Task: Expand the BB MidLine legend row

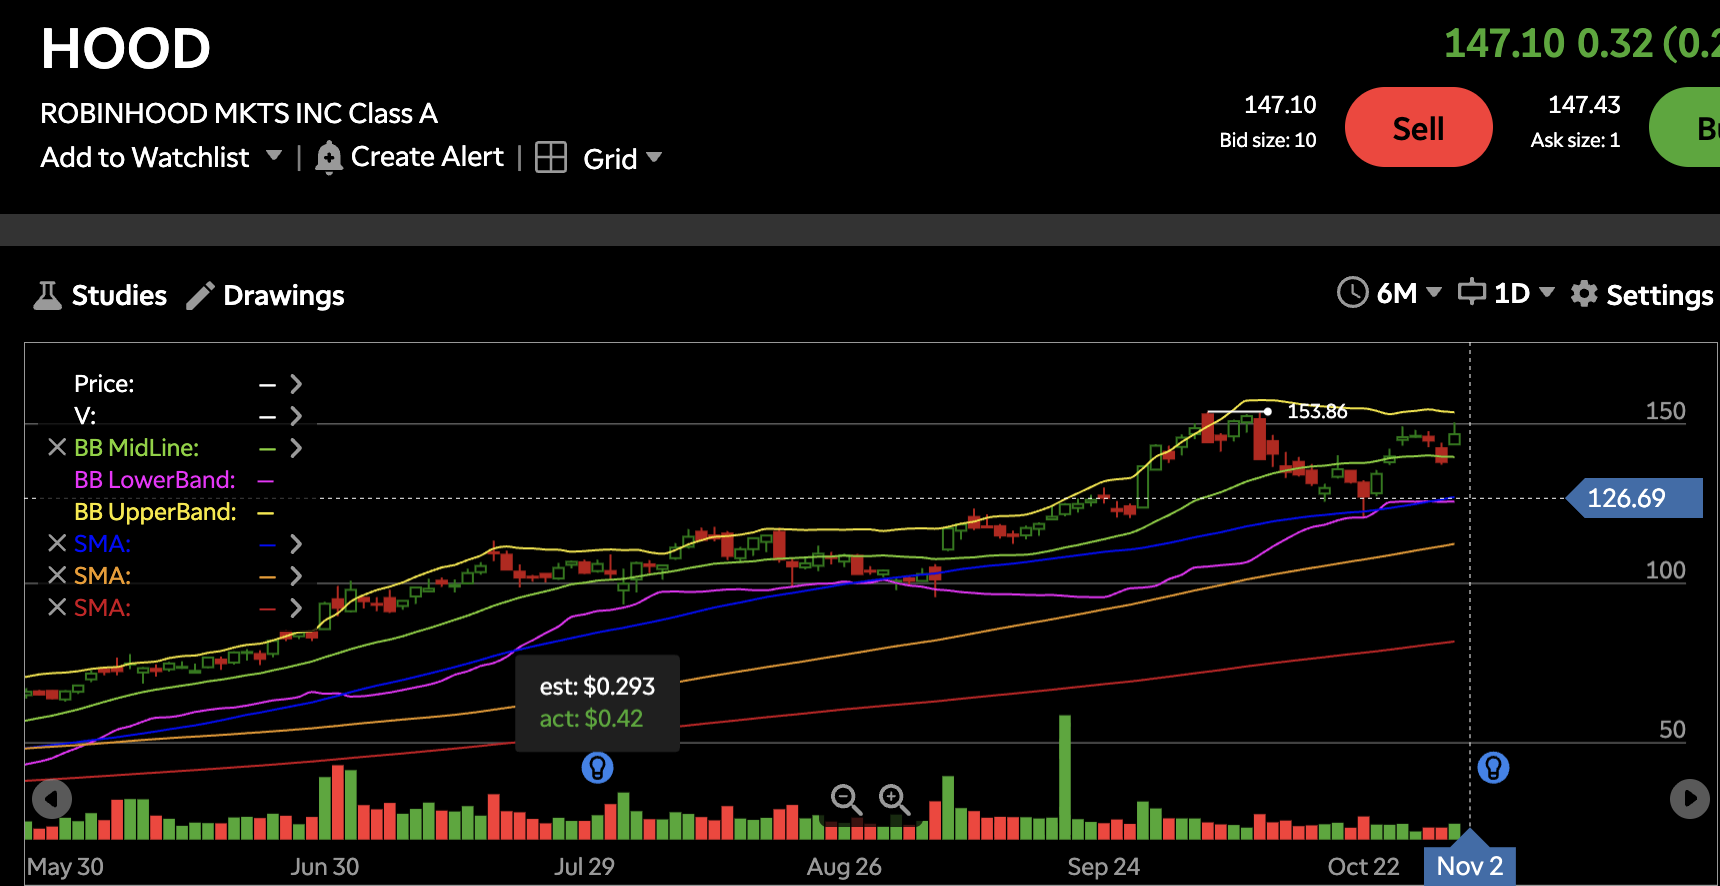Action: click(296, 448)
